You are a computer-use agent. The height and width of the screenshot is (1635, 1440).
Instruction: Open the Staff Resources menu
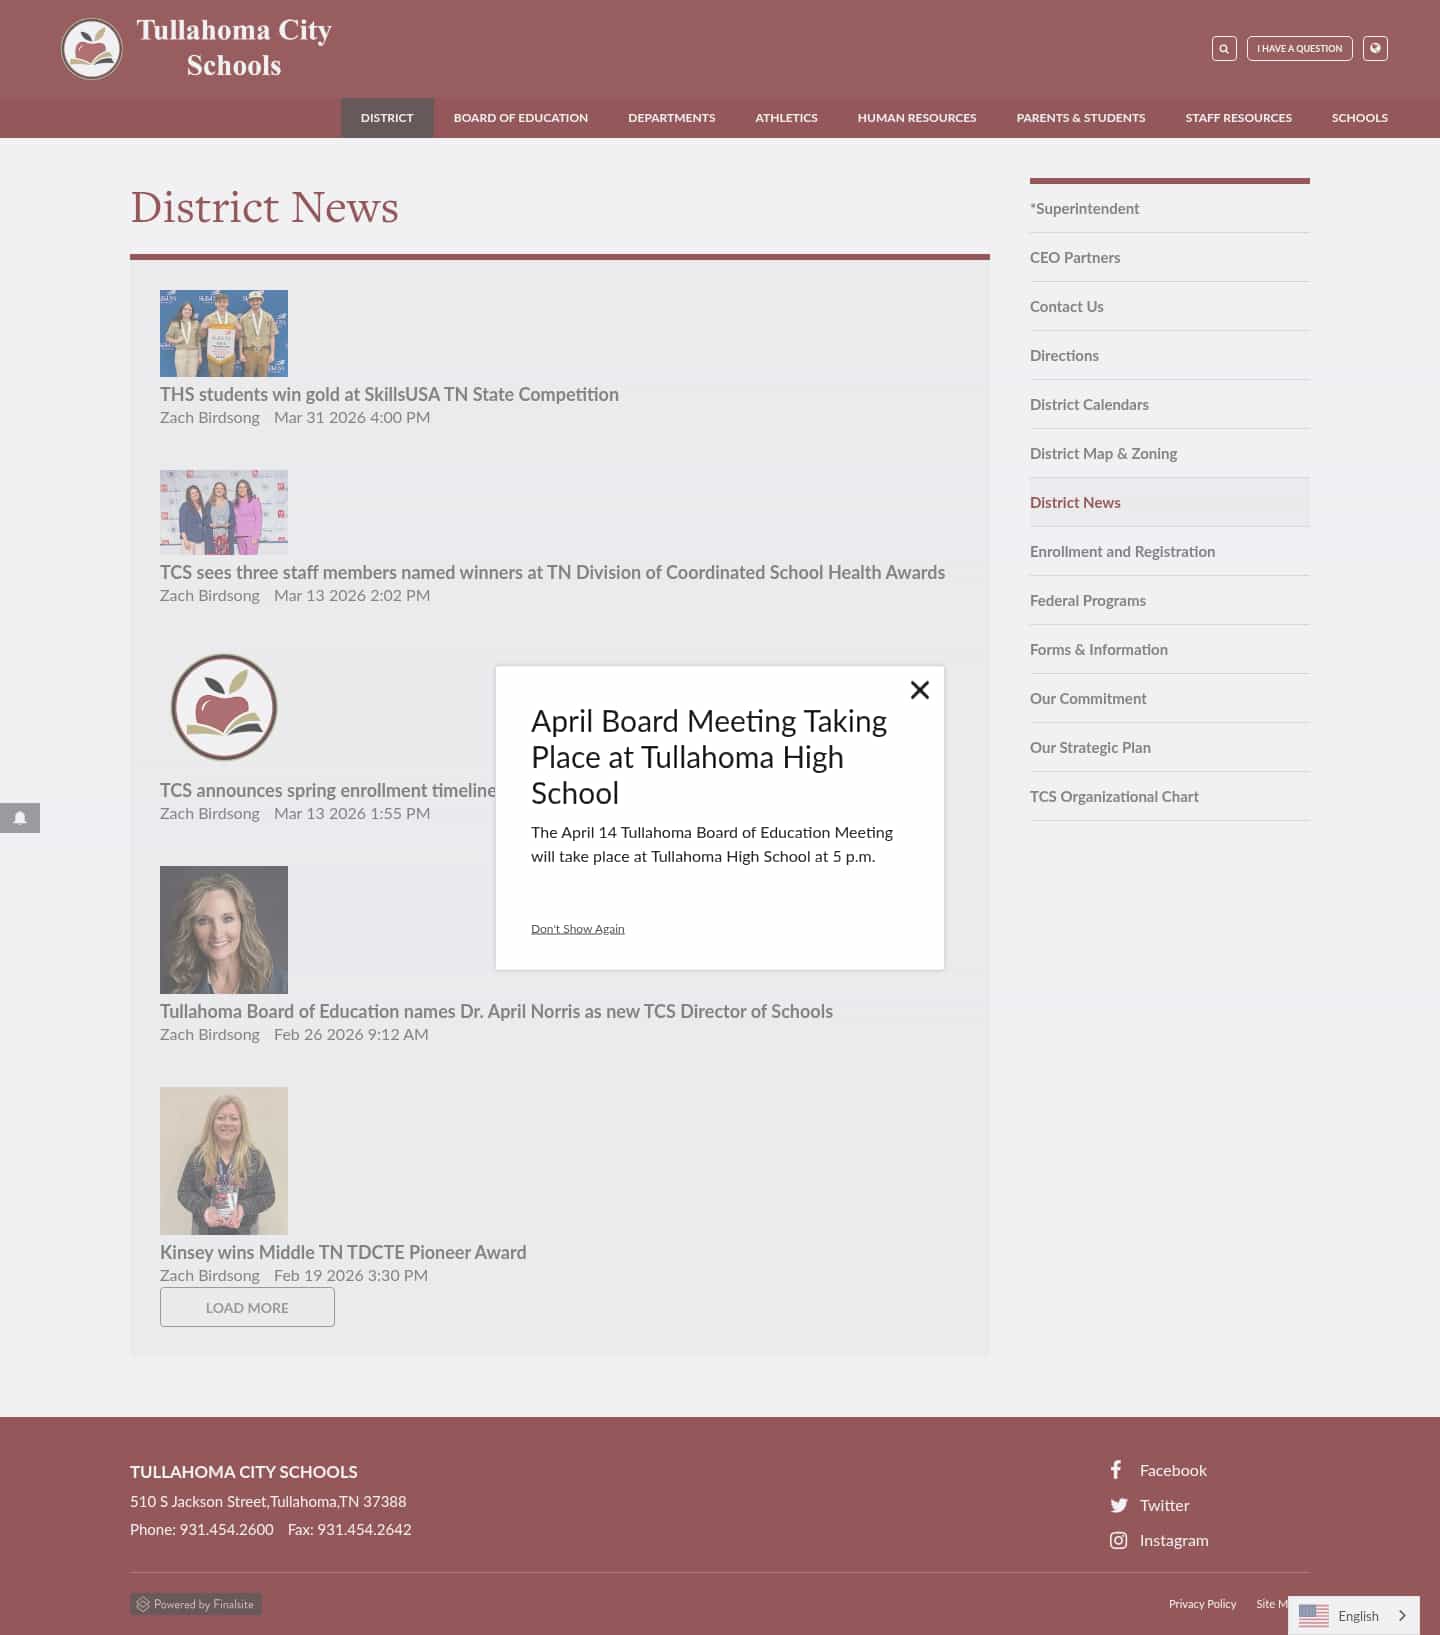point(1238,117)
